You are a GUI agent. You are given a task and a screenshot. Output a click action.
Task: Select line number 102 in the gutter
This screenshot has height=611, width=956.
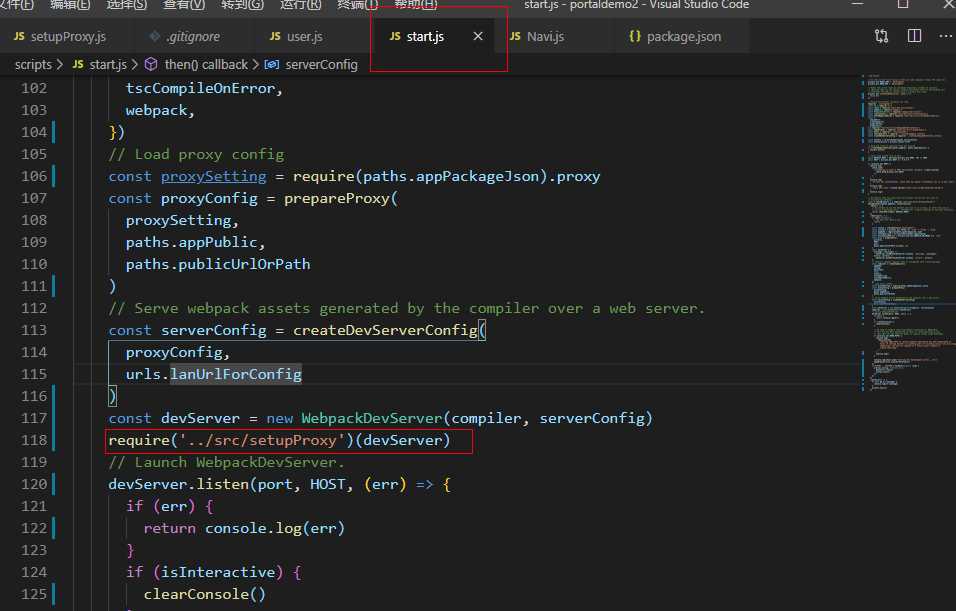click(34, 88)
